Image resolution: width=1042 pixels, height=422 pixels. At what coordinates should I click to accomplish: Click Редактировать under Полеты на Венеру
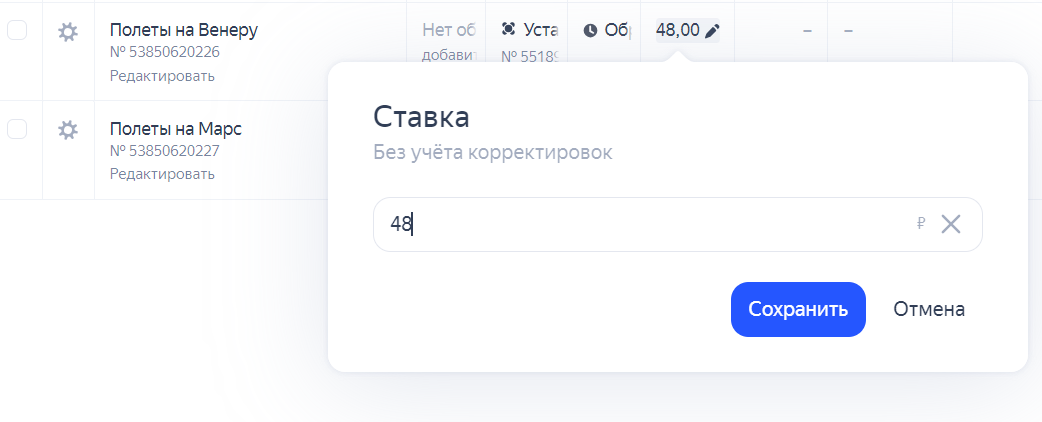[162, 75]
